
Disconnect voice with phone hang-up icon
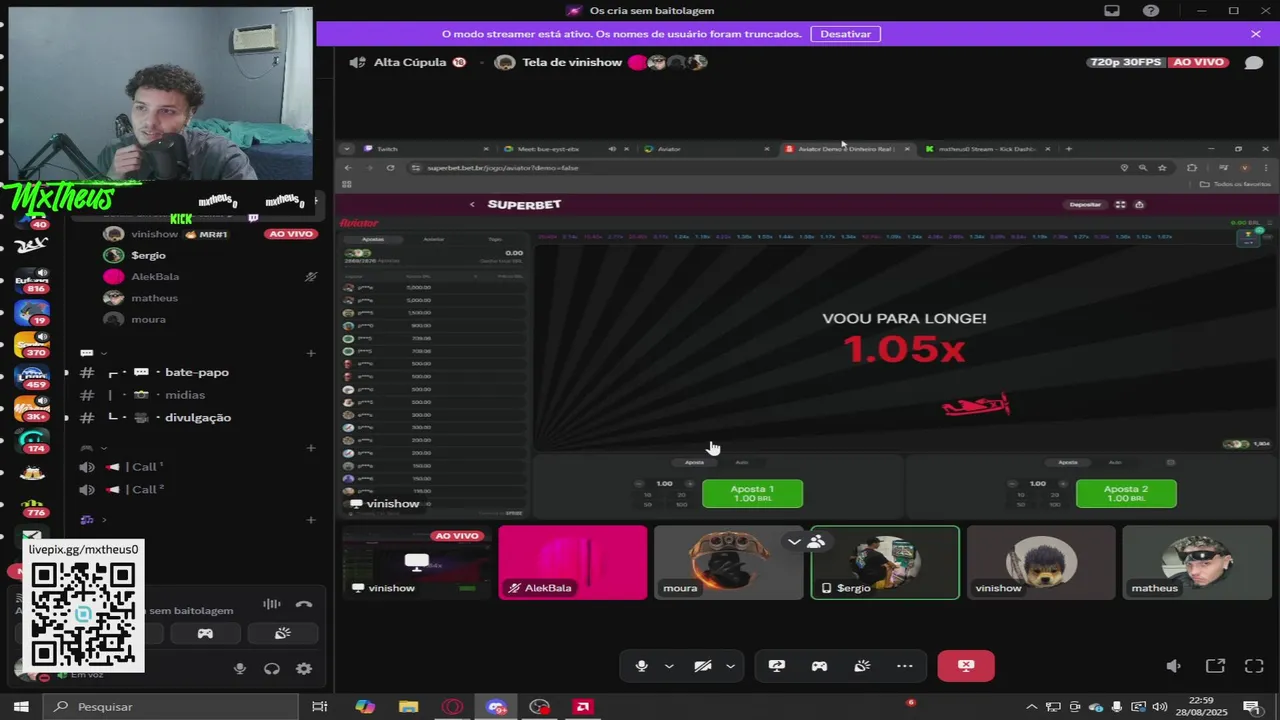[304, 604]
